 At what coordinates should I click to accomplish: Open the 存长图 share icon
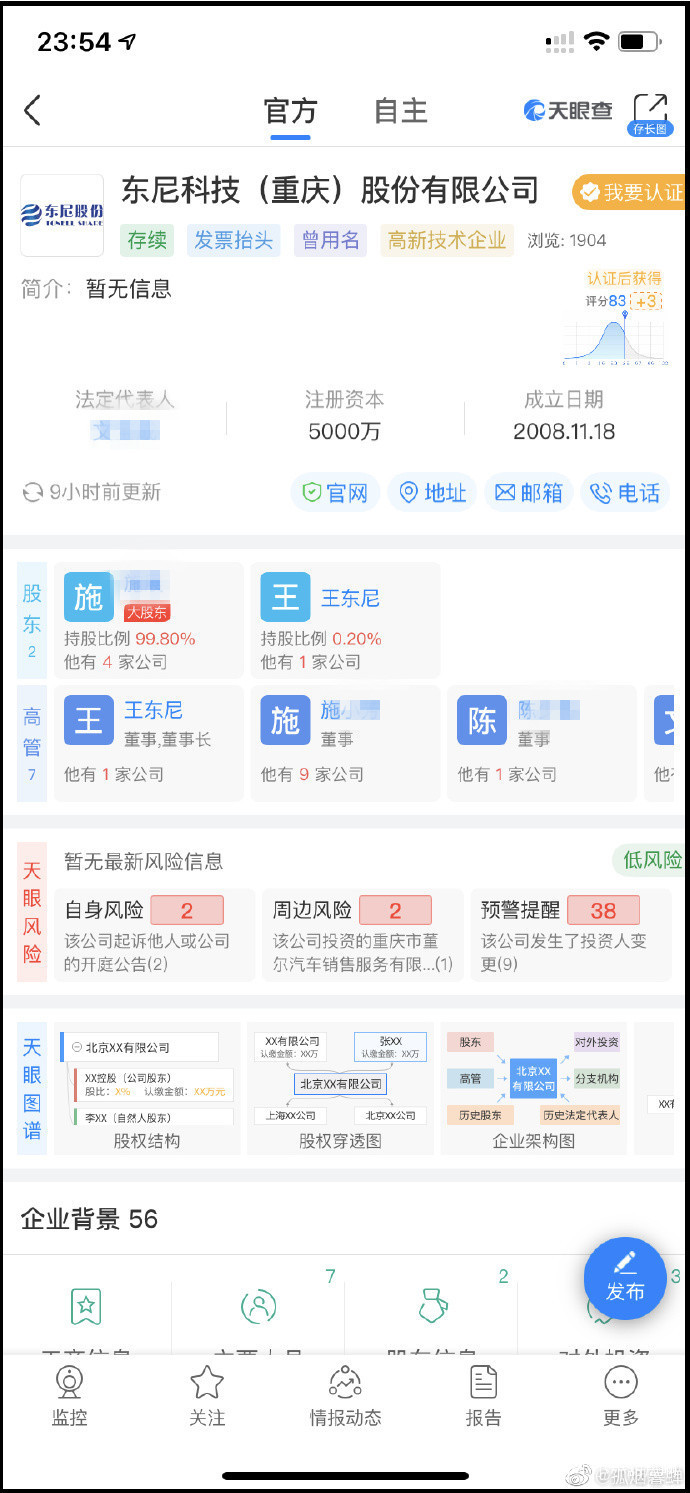[x=650, y=114]
